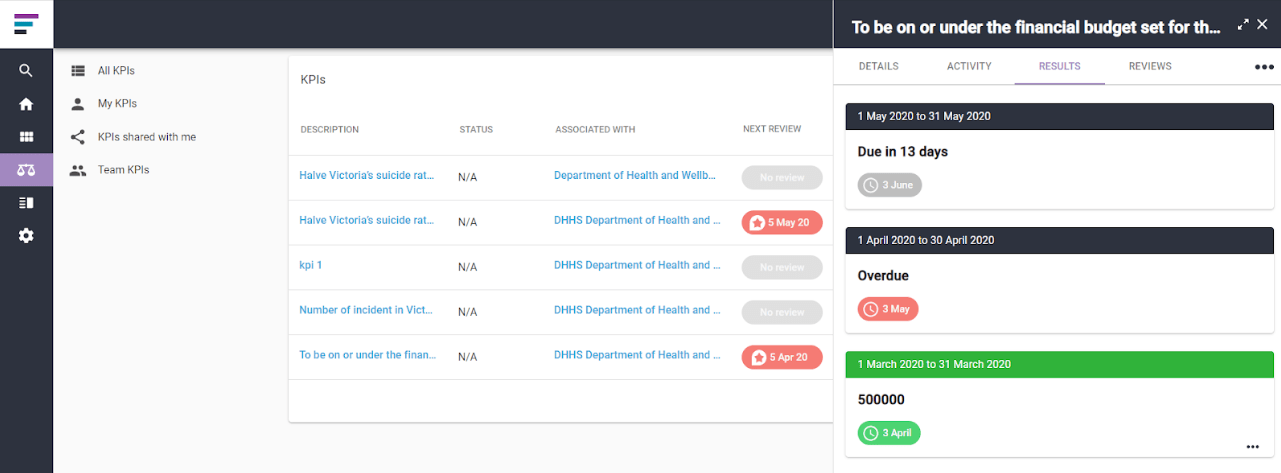This screenshot has height=473, width=1281.
Task: Click the All KPIs list icon
Action: (x=78, y=71)
